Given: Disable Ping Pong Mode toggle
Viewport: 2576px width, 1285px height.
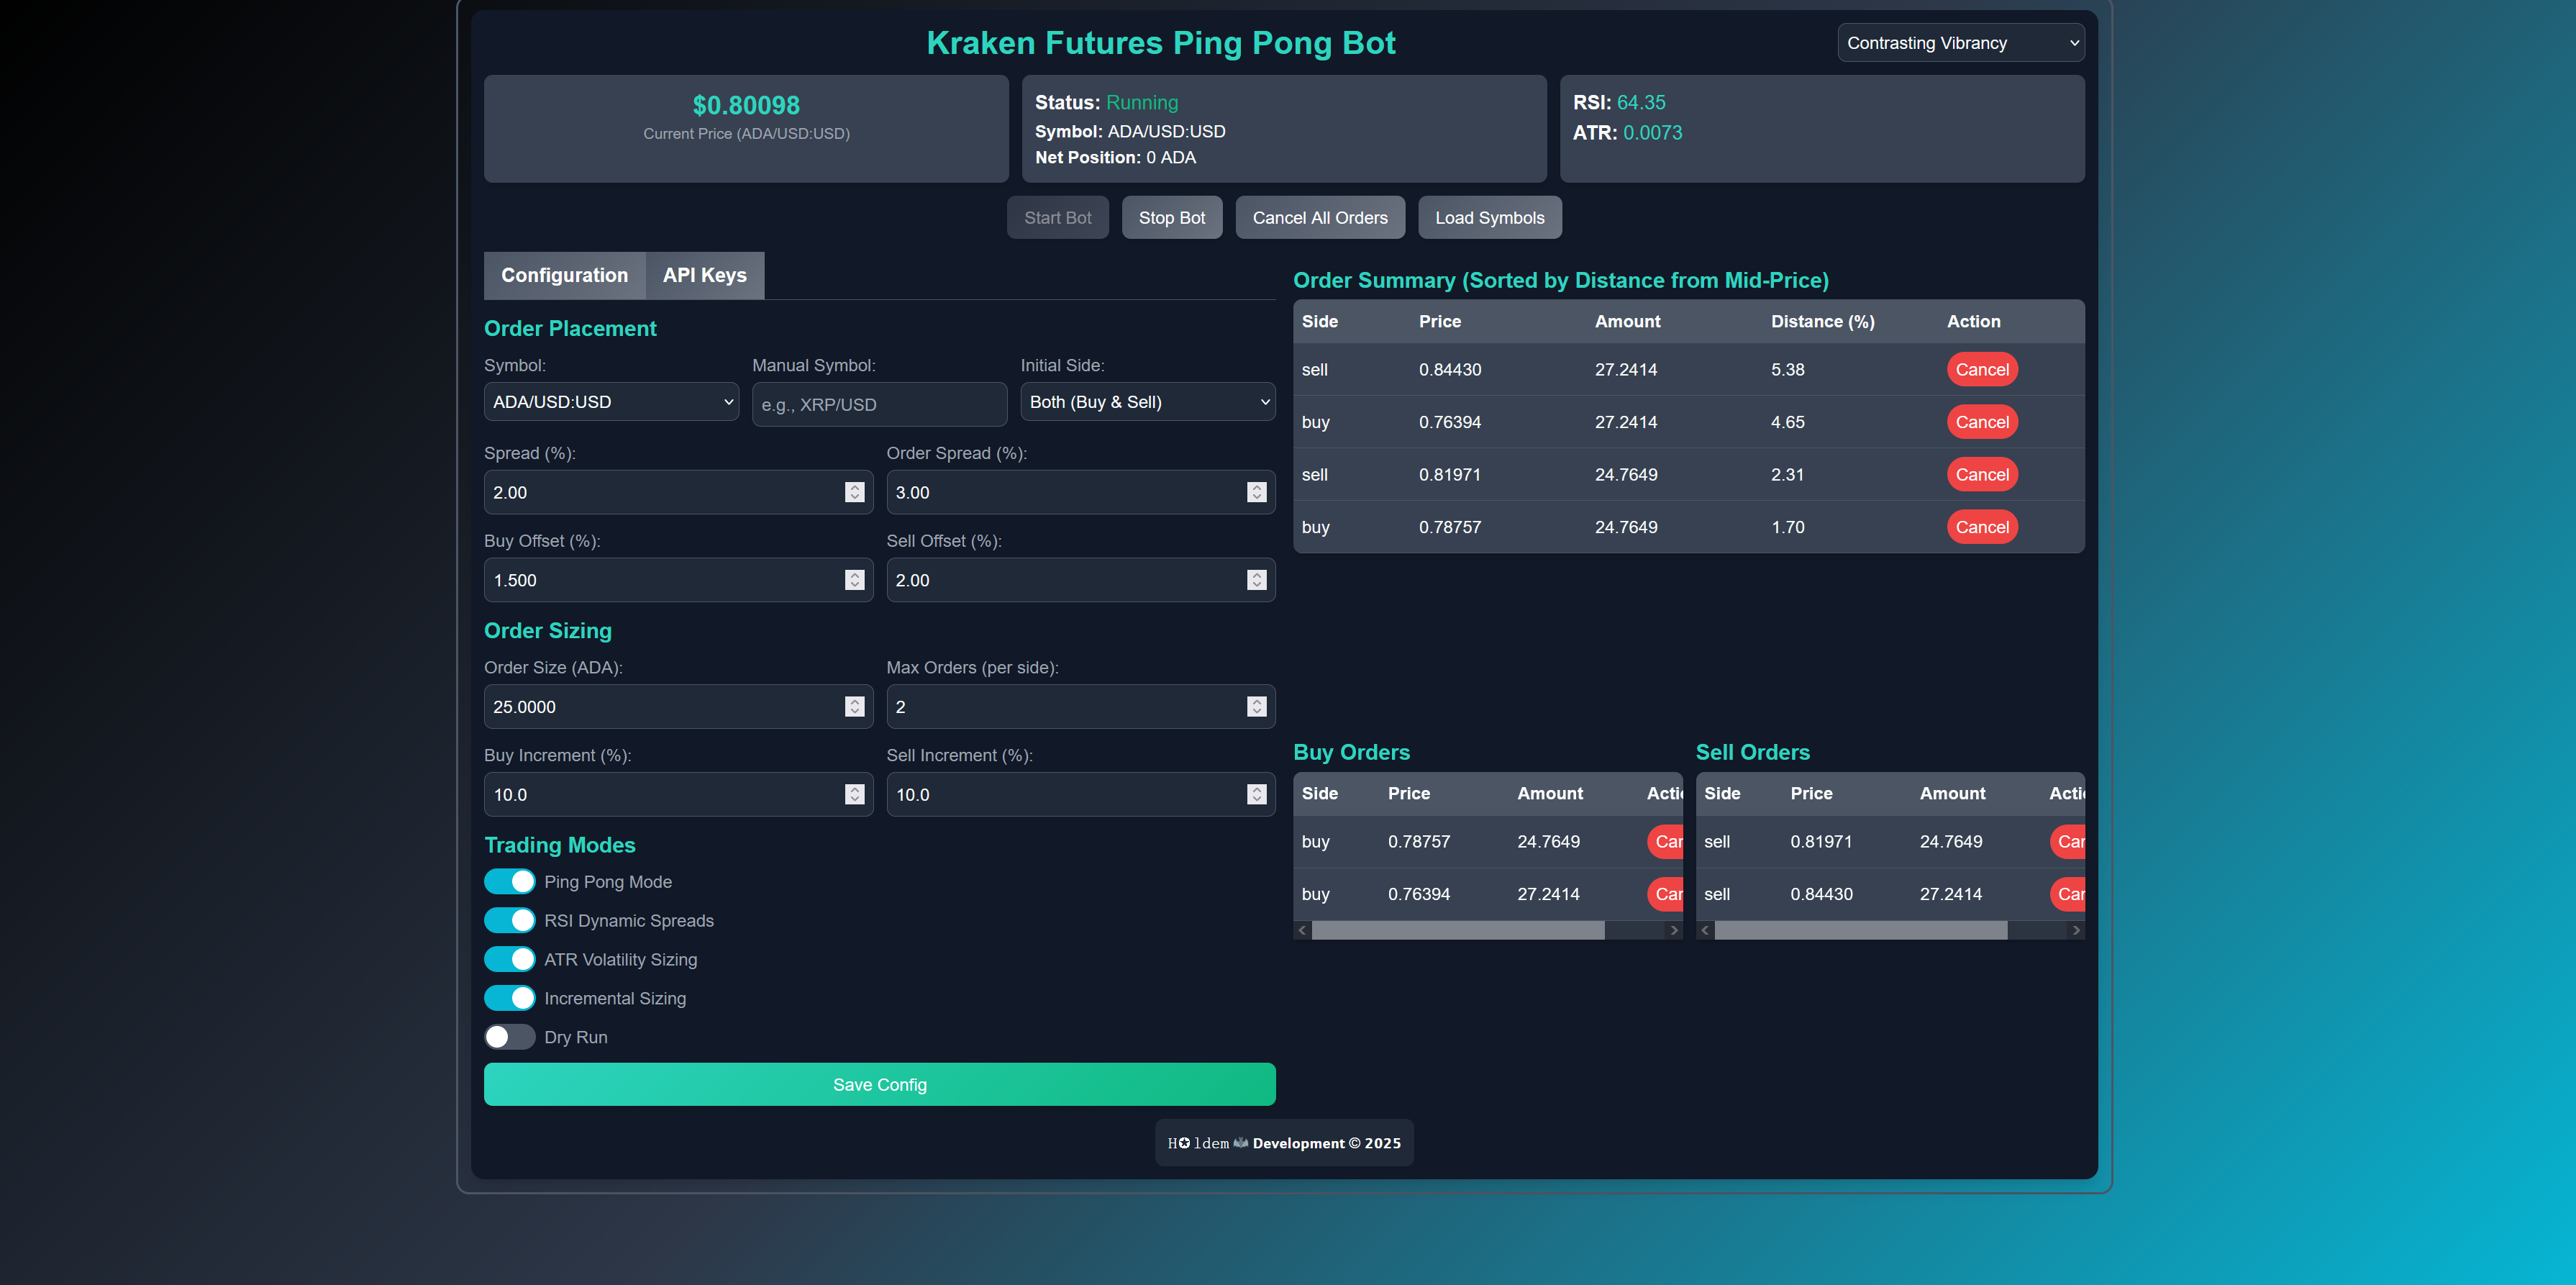Looking at the screenshot, I should click(x=510, y=881).
